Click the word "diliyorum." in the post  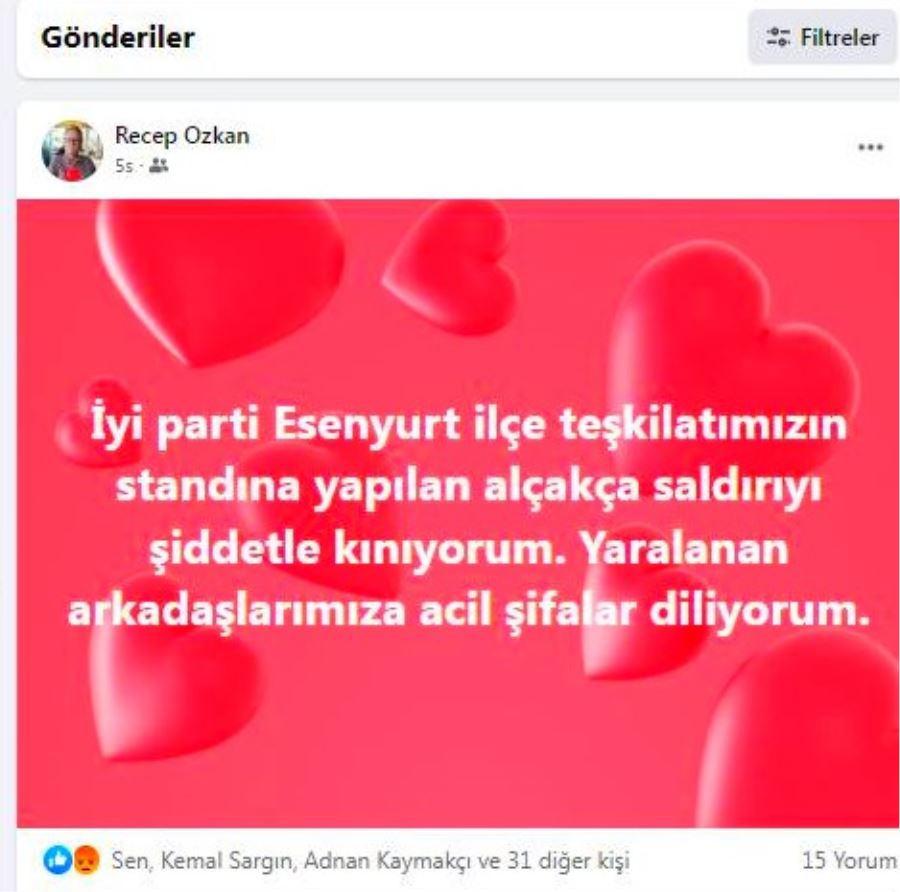pyautogui.click(x=760, y=610)
